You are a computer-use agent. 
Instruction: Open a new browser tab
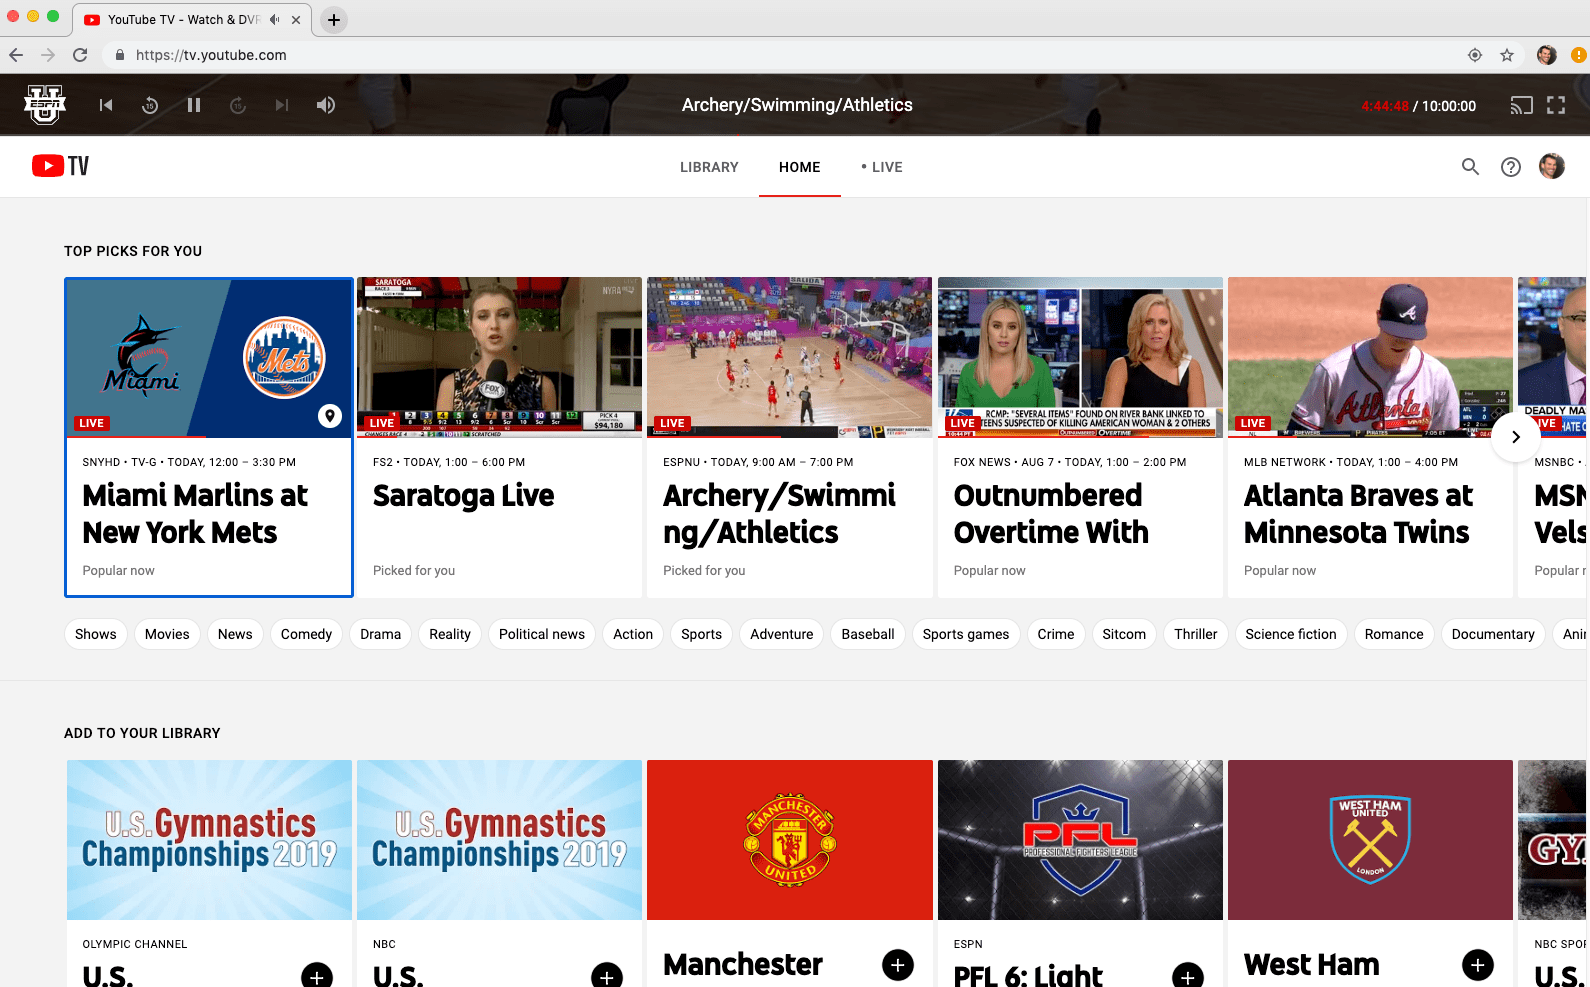(334, 20)
